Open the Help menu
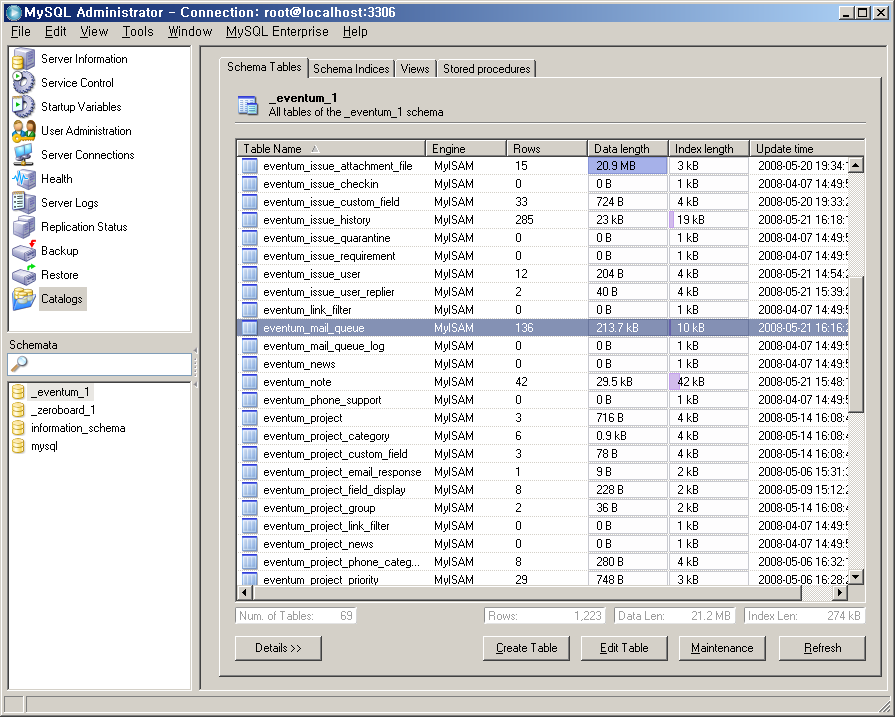This screenshot has width=895, height=717. (355, 31)
